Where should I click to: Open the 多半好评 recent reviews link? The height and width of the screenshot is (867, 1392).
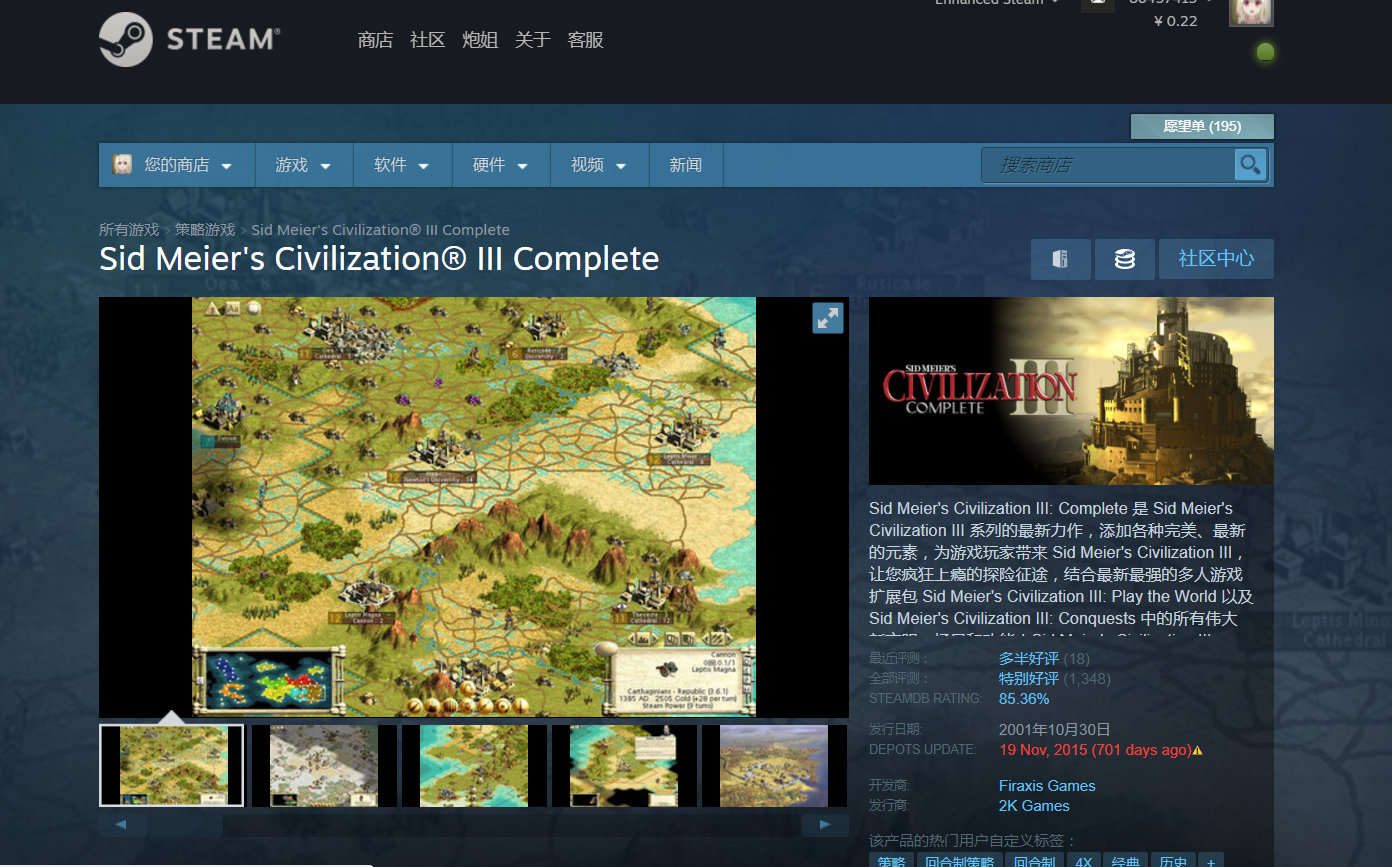click(1028, 658)
